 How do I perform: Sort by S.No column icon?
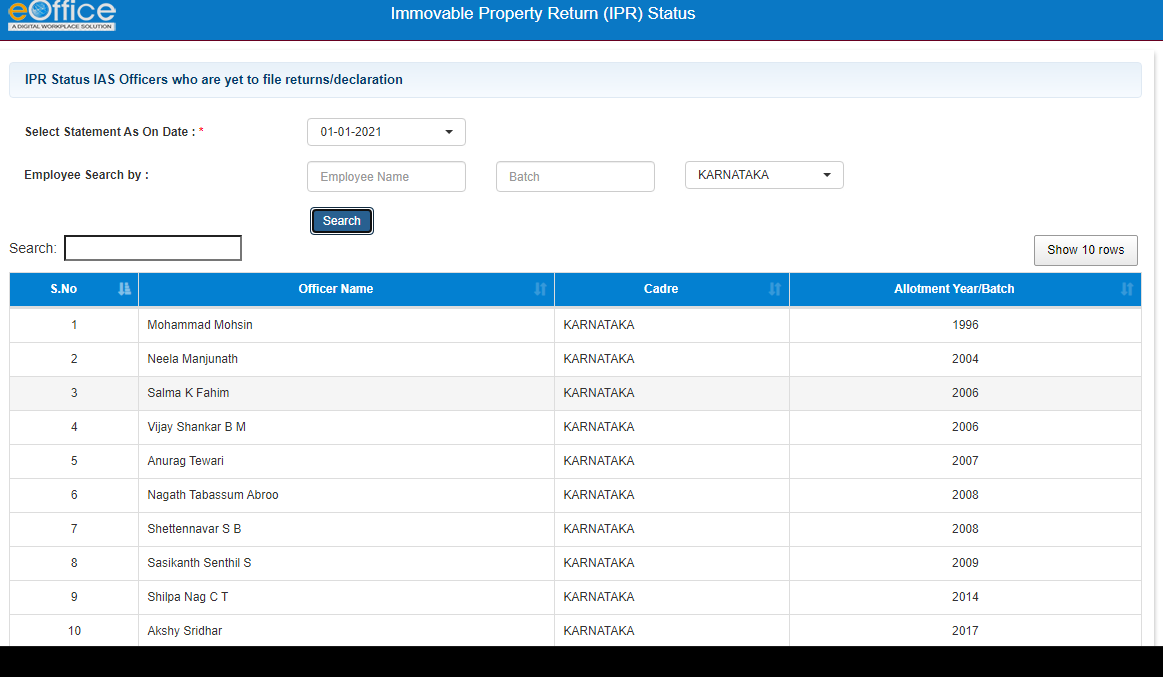point(124,289)
